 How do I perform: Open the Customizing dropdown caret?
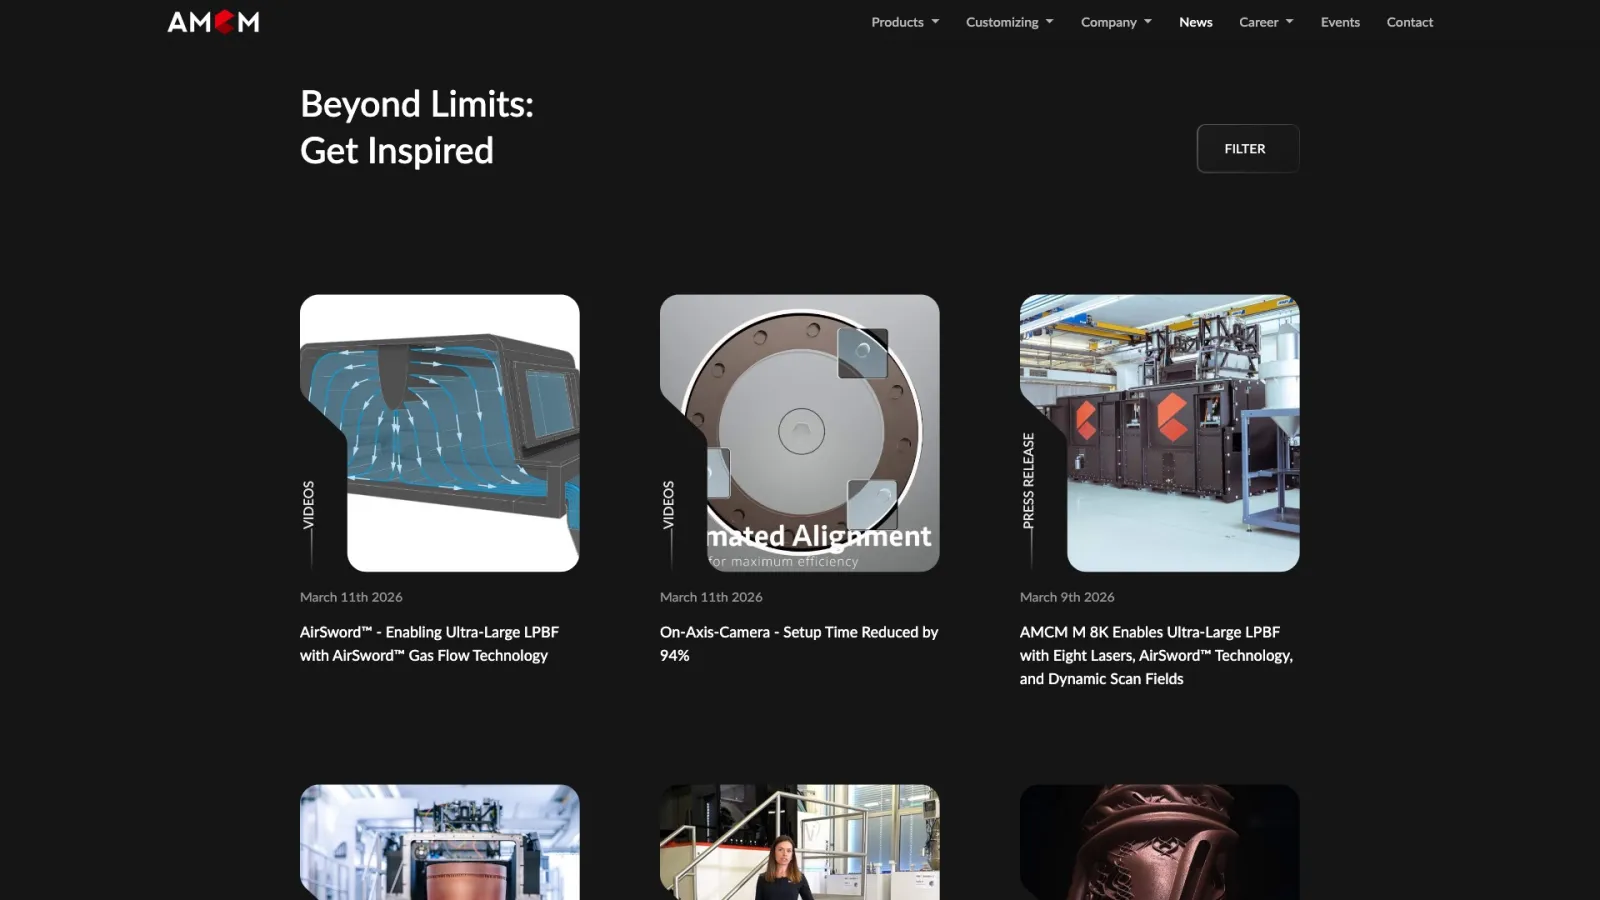pyautogui.click(x=1050, y=22)
